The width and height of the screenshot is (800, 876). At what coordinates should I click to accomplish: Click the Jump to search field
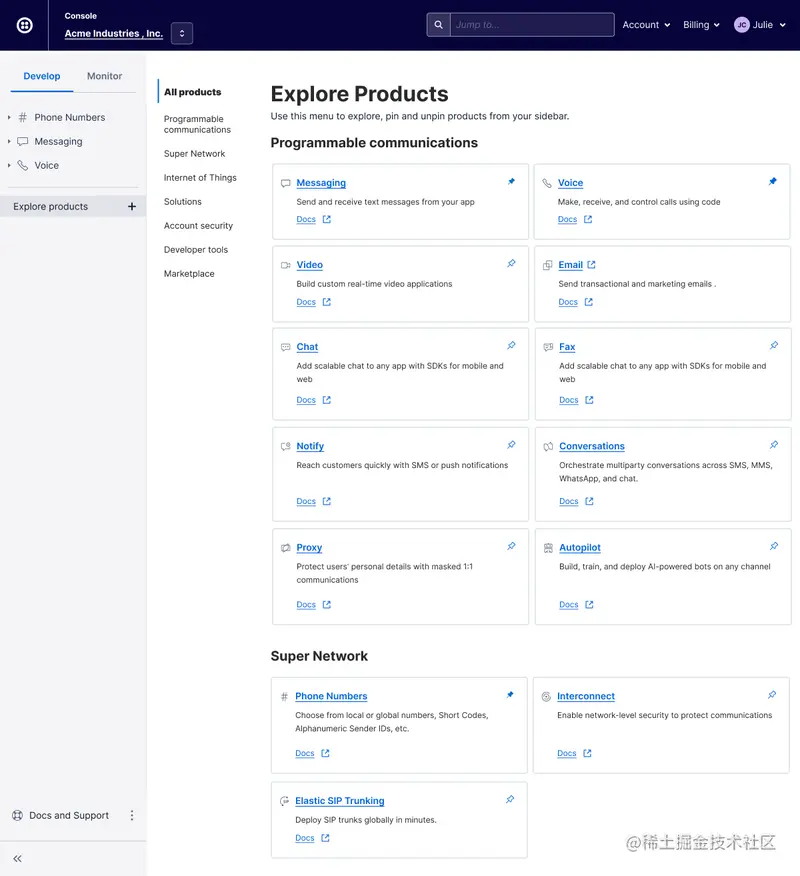coord(531,25)
